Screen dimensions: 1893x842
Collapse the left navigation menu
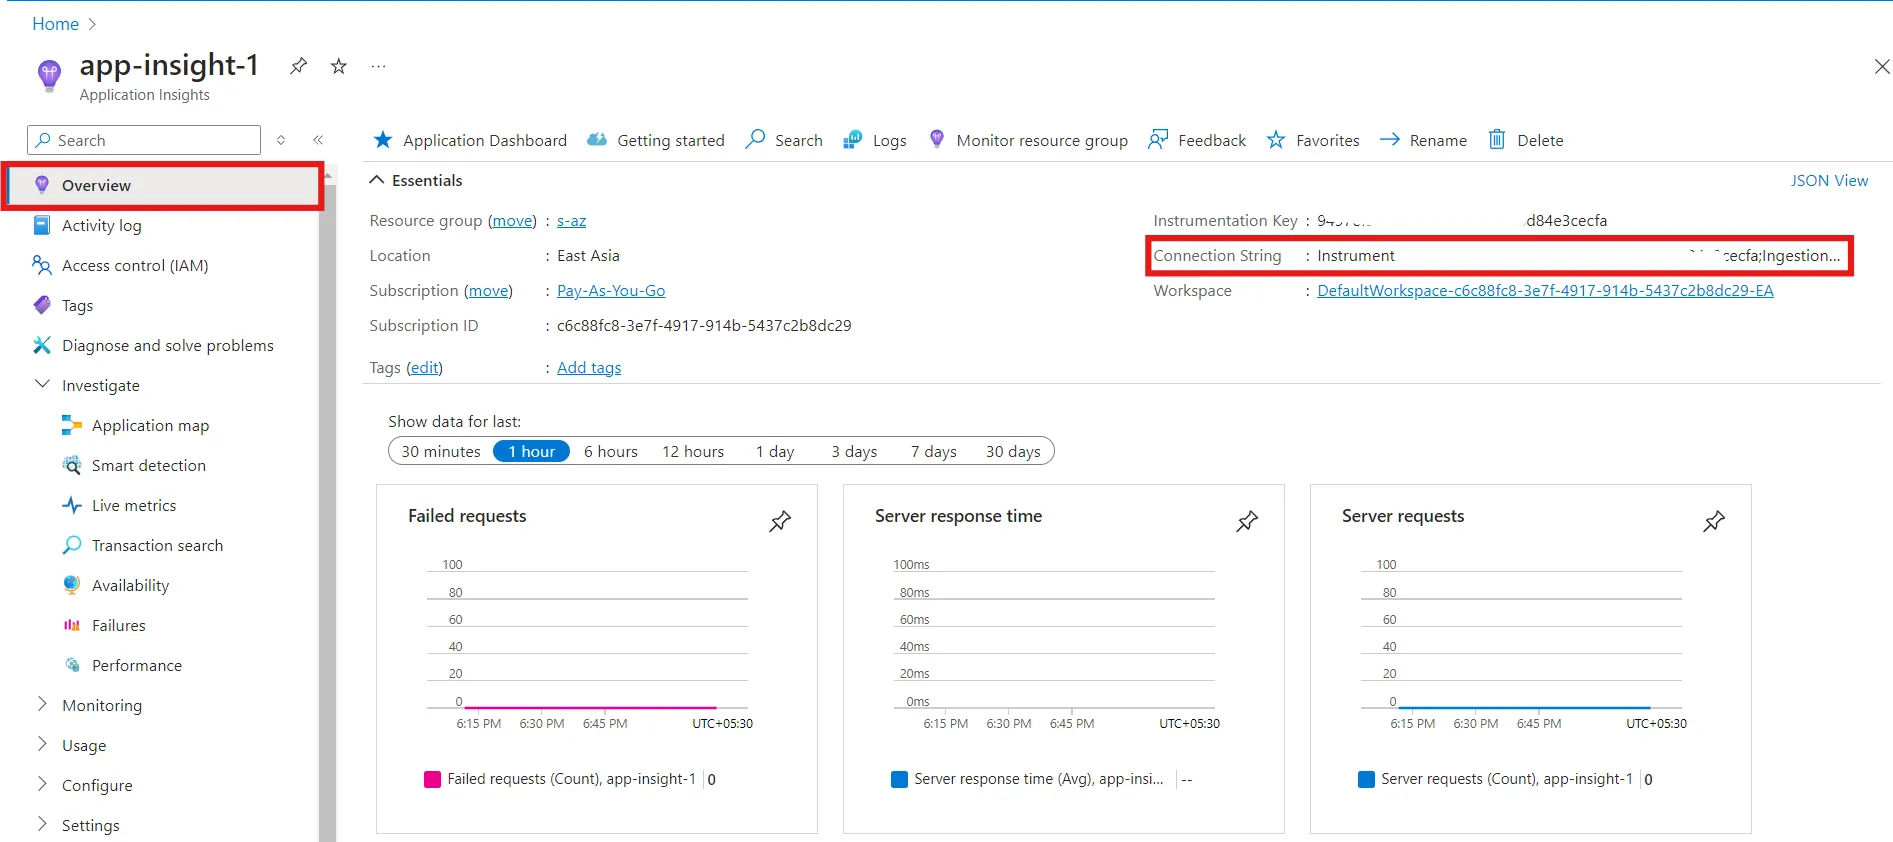pyautogui.click(x=318, y=140)
